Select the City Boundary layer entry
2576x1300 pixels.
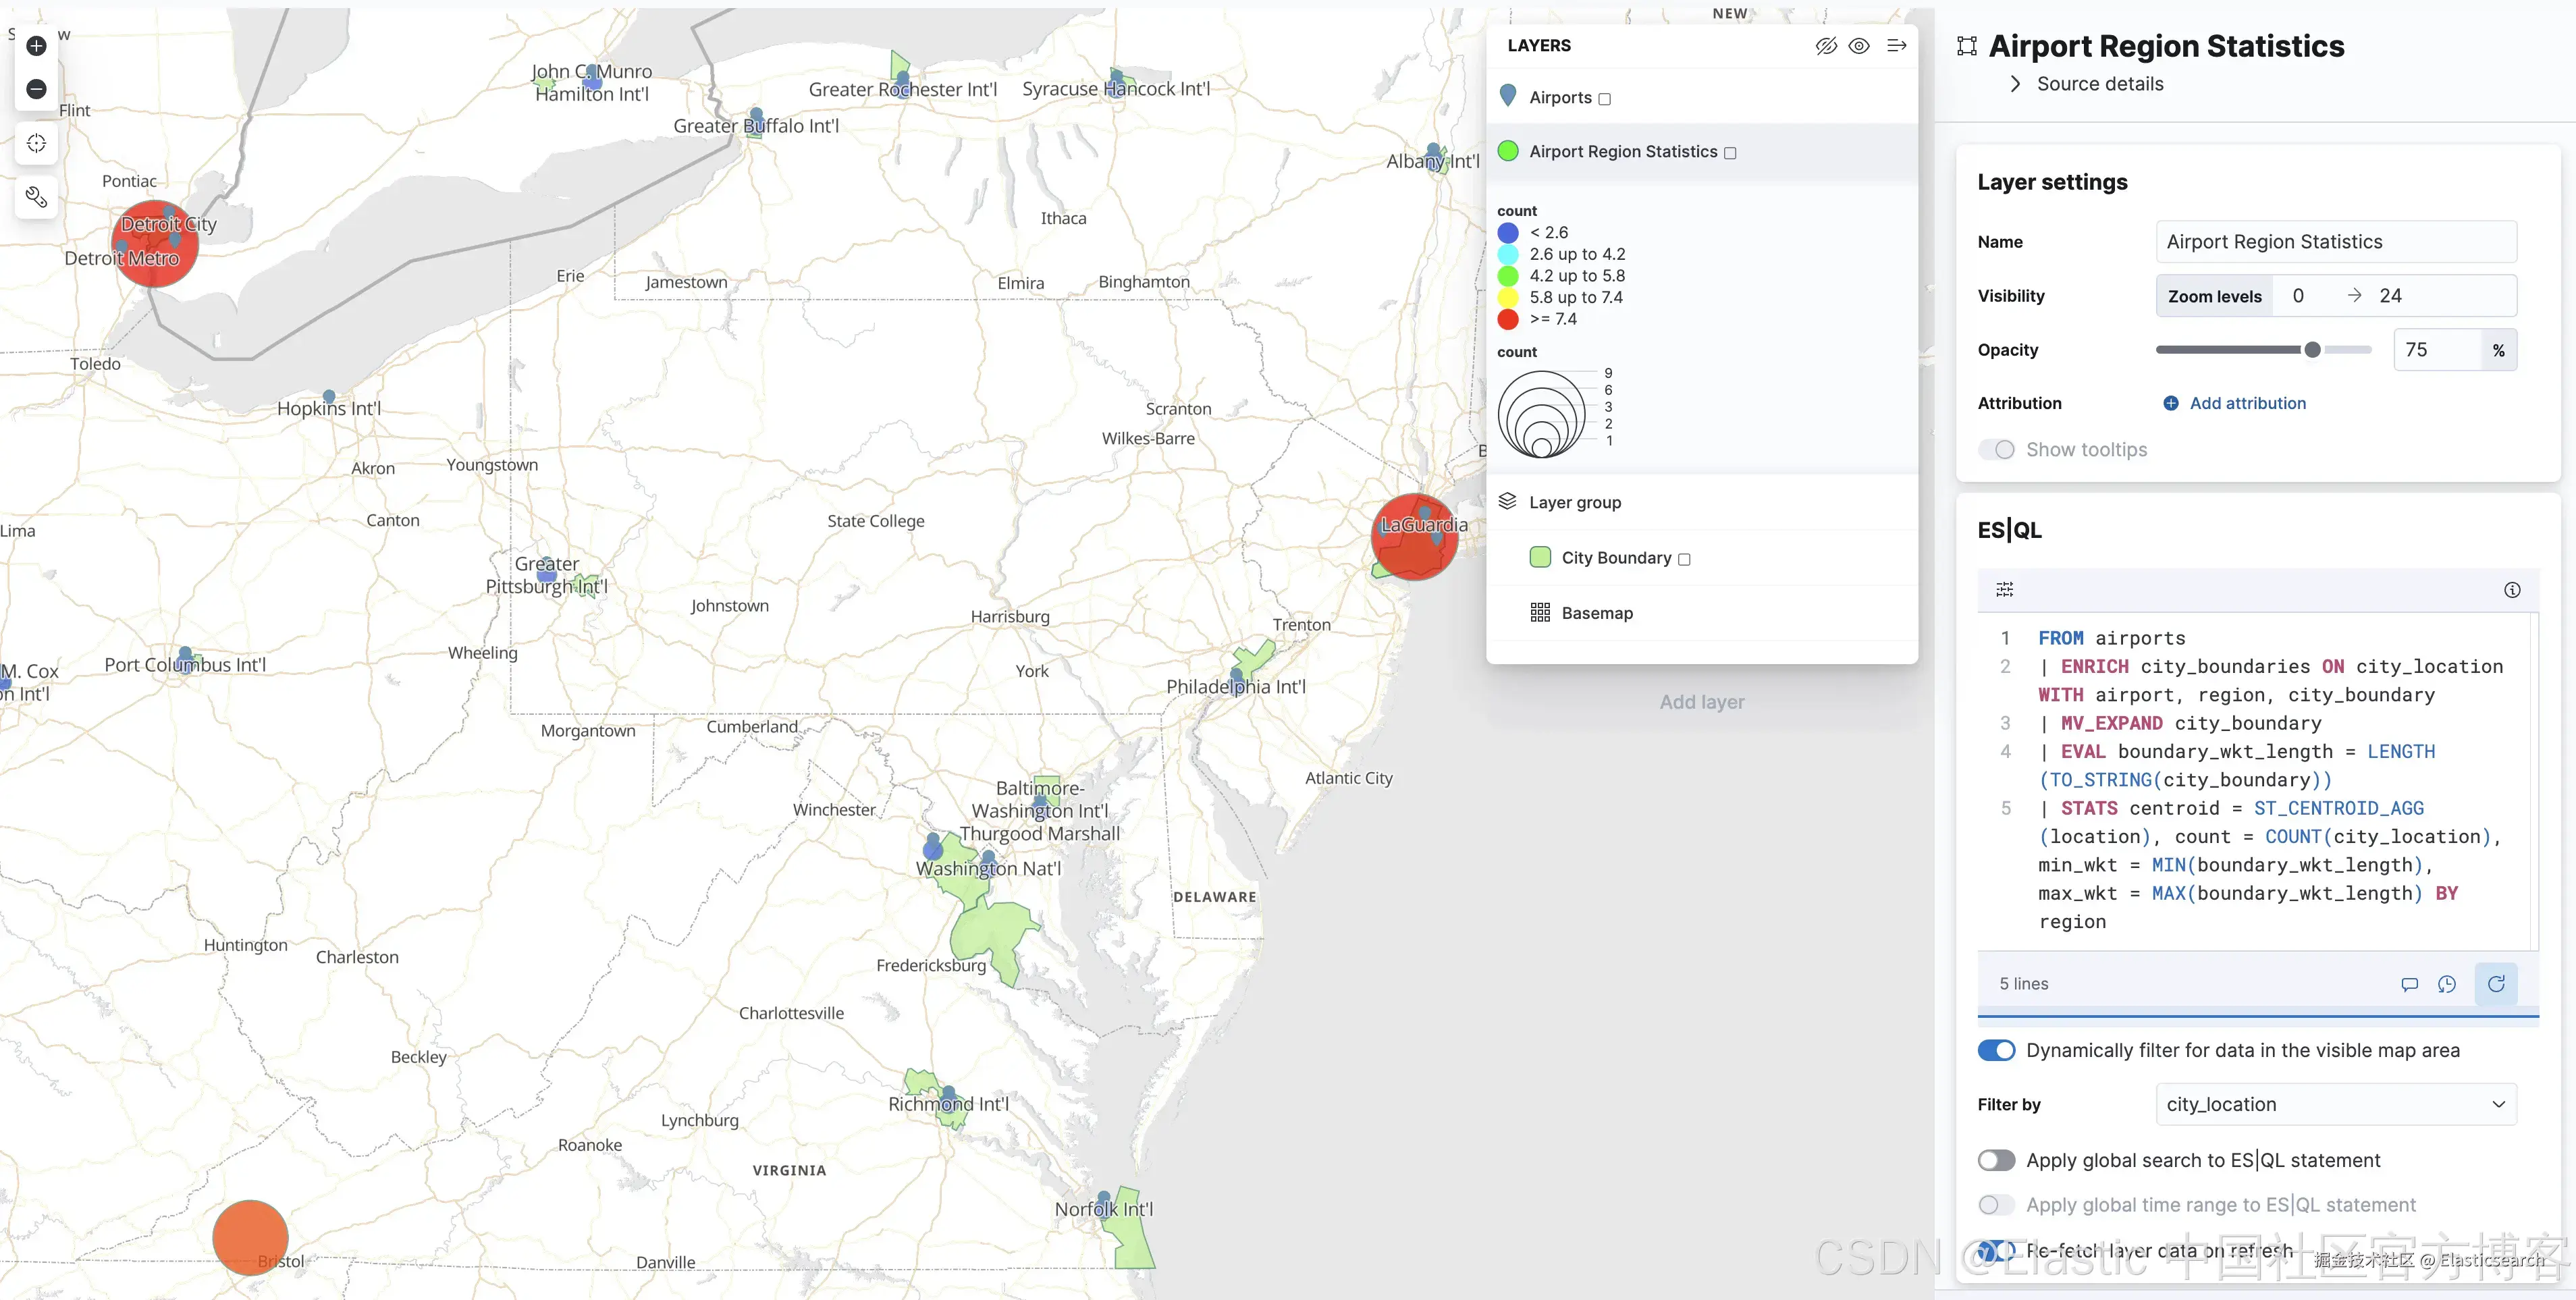click(x=1616, y=558)
